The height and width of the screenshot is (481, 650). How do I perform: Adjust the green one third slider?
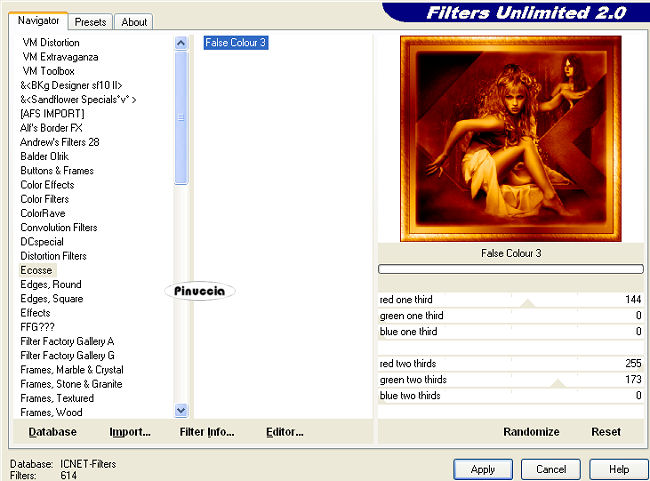click(x=510, y=316)
